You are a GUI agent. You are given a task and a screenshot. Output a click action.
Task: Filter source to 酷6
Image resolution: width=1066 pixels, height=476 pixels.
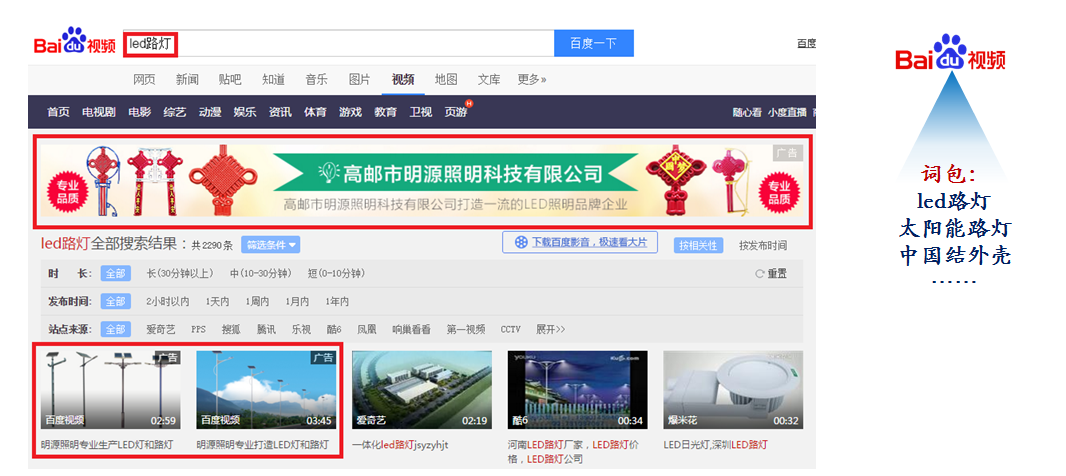tap(334, 329)
